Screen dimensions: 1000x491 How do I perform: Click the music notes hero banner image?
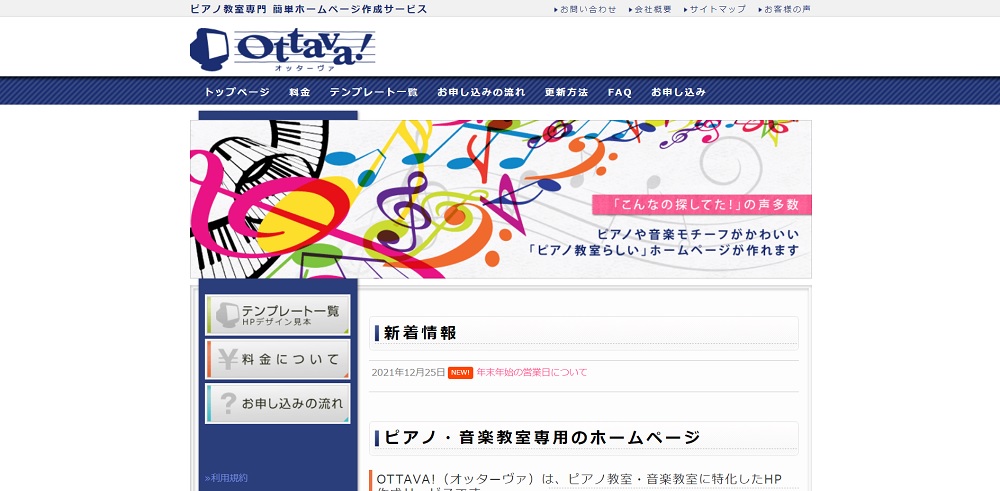[x=501, y=199]
